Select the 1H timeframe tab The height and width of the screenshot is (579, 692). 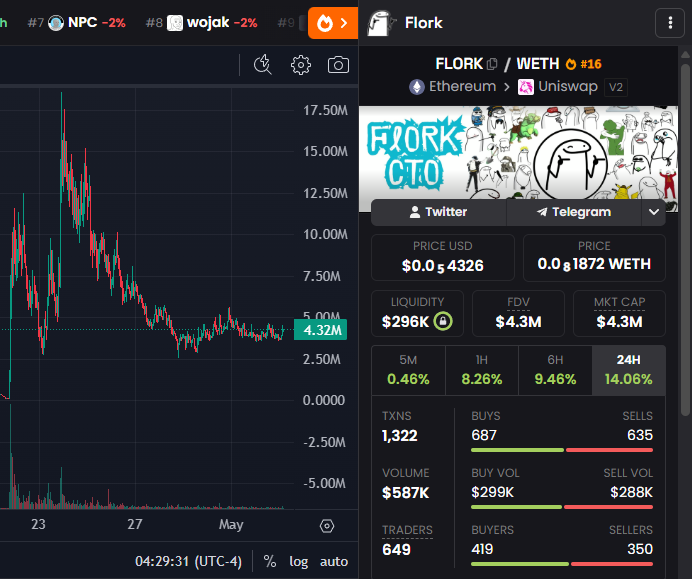point(482,370)
